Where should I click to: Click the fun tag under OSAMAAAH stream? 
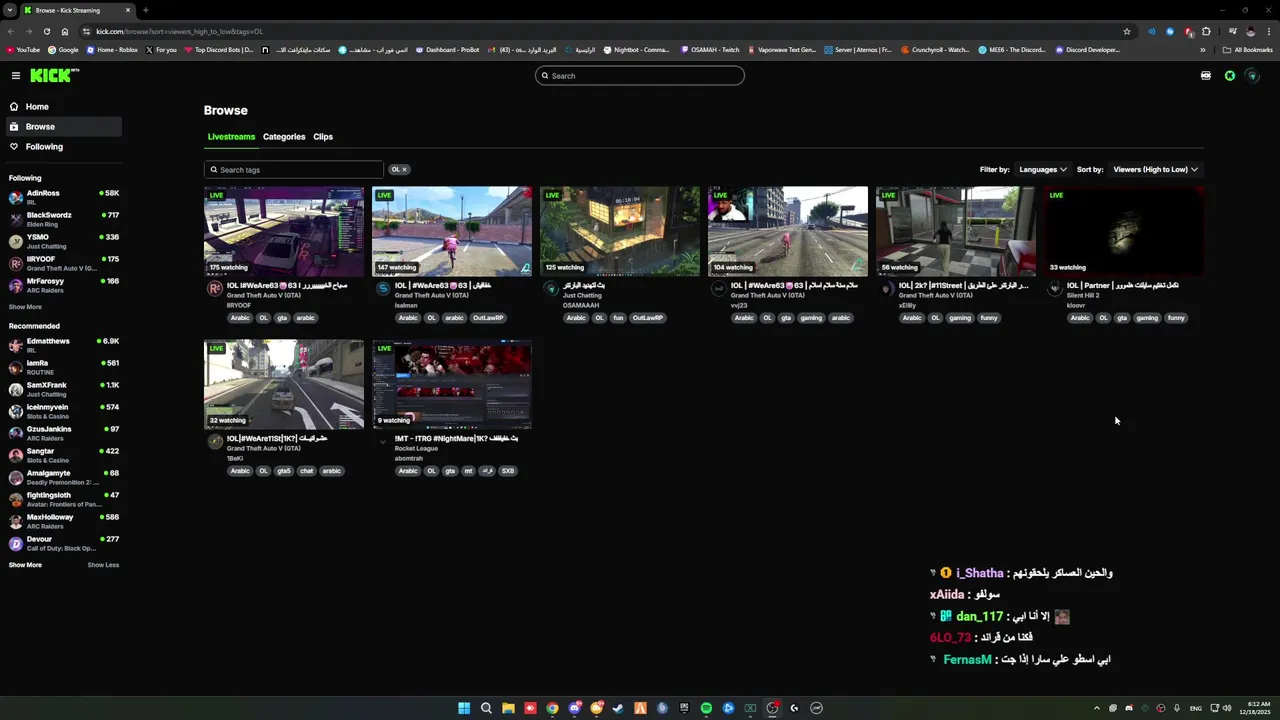[618, 318]
